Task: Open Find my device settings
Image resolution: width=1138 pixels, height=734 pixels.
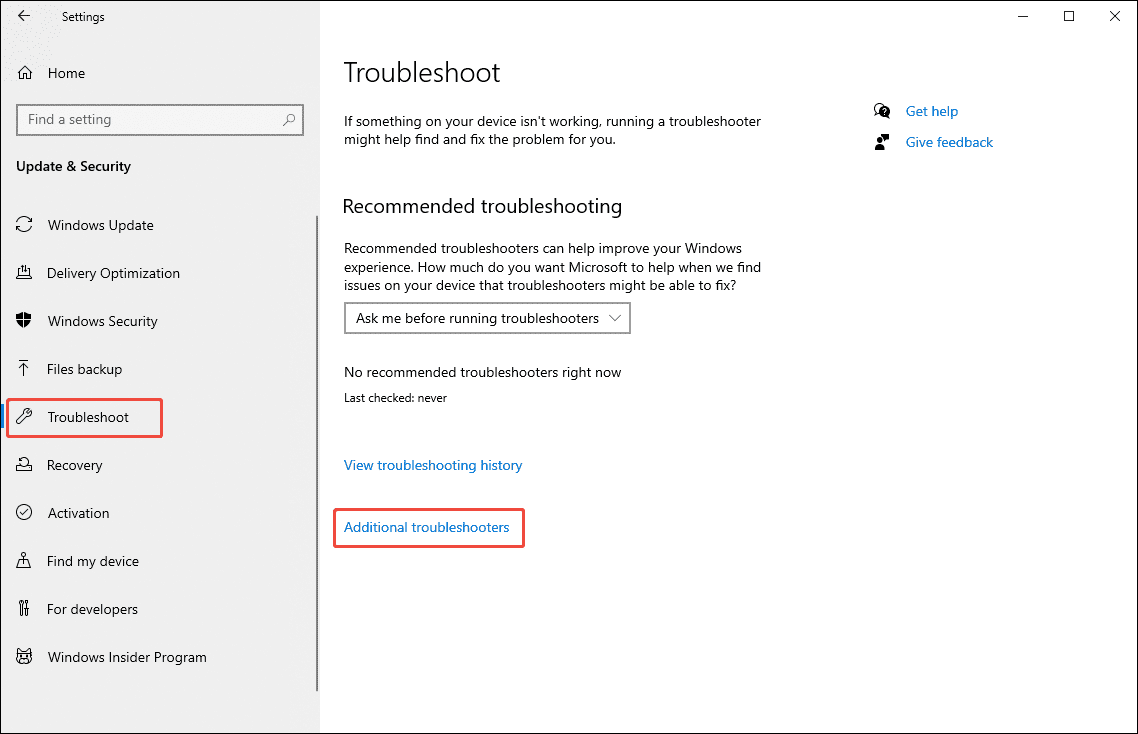Action: pyautogui.click(x=93, y=561)
